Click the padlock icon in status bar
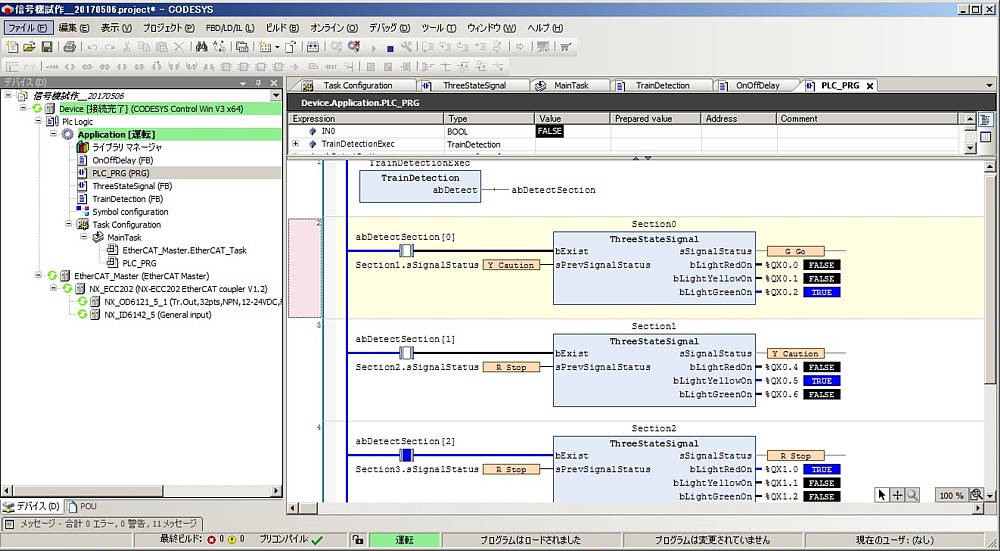The image size is (1000, 551). tap(358, 540)
